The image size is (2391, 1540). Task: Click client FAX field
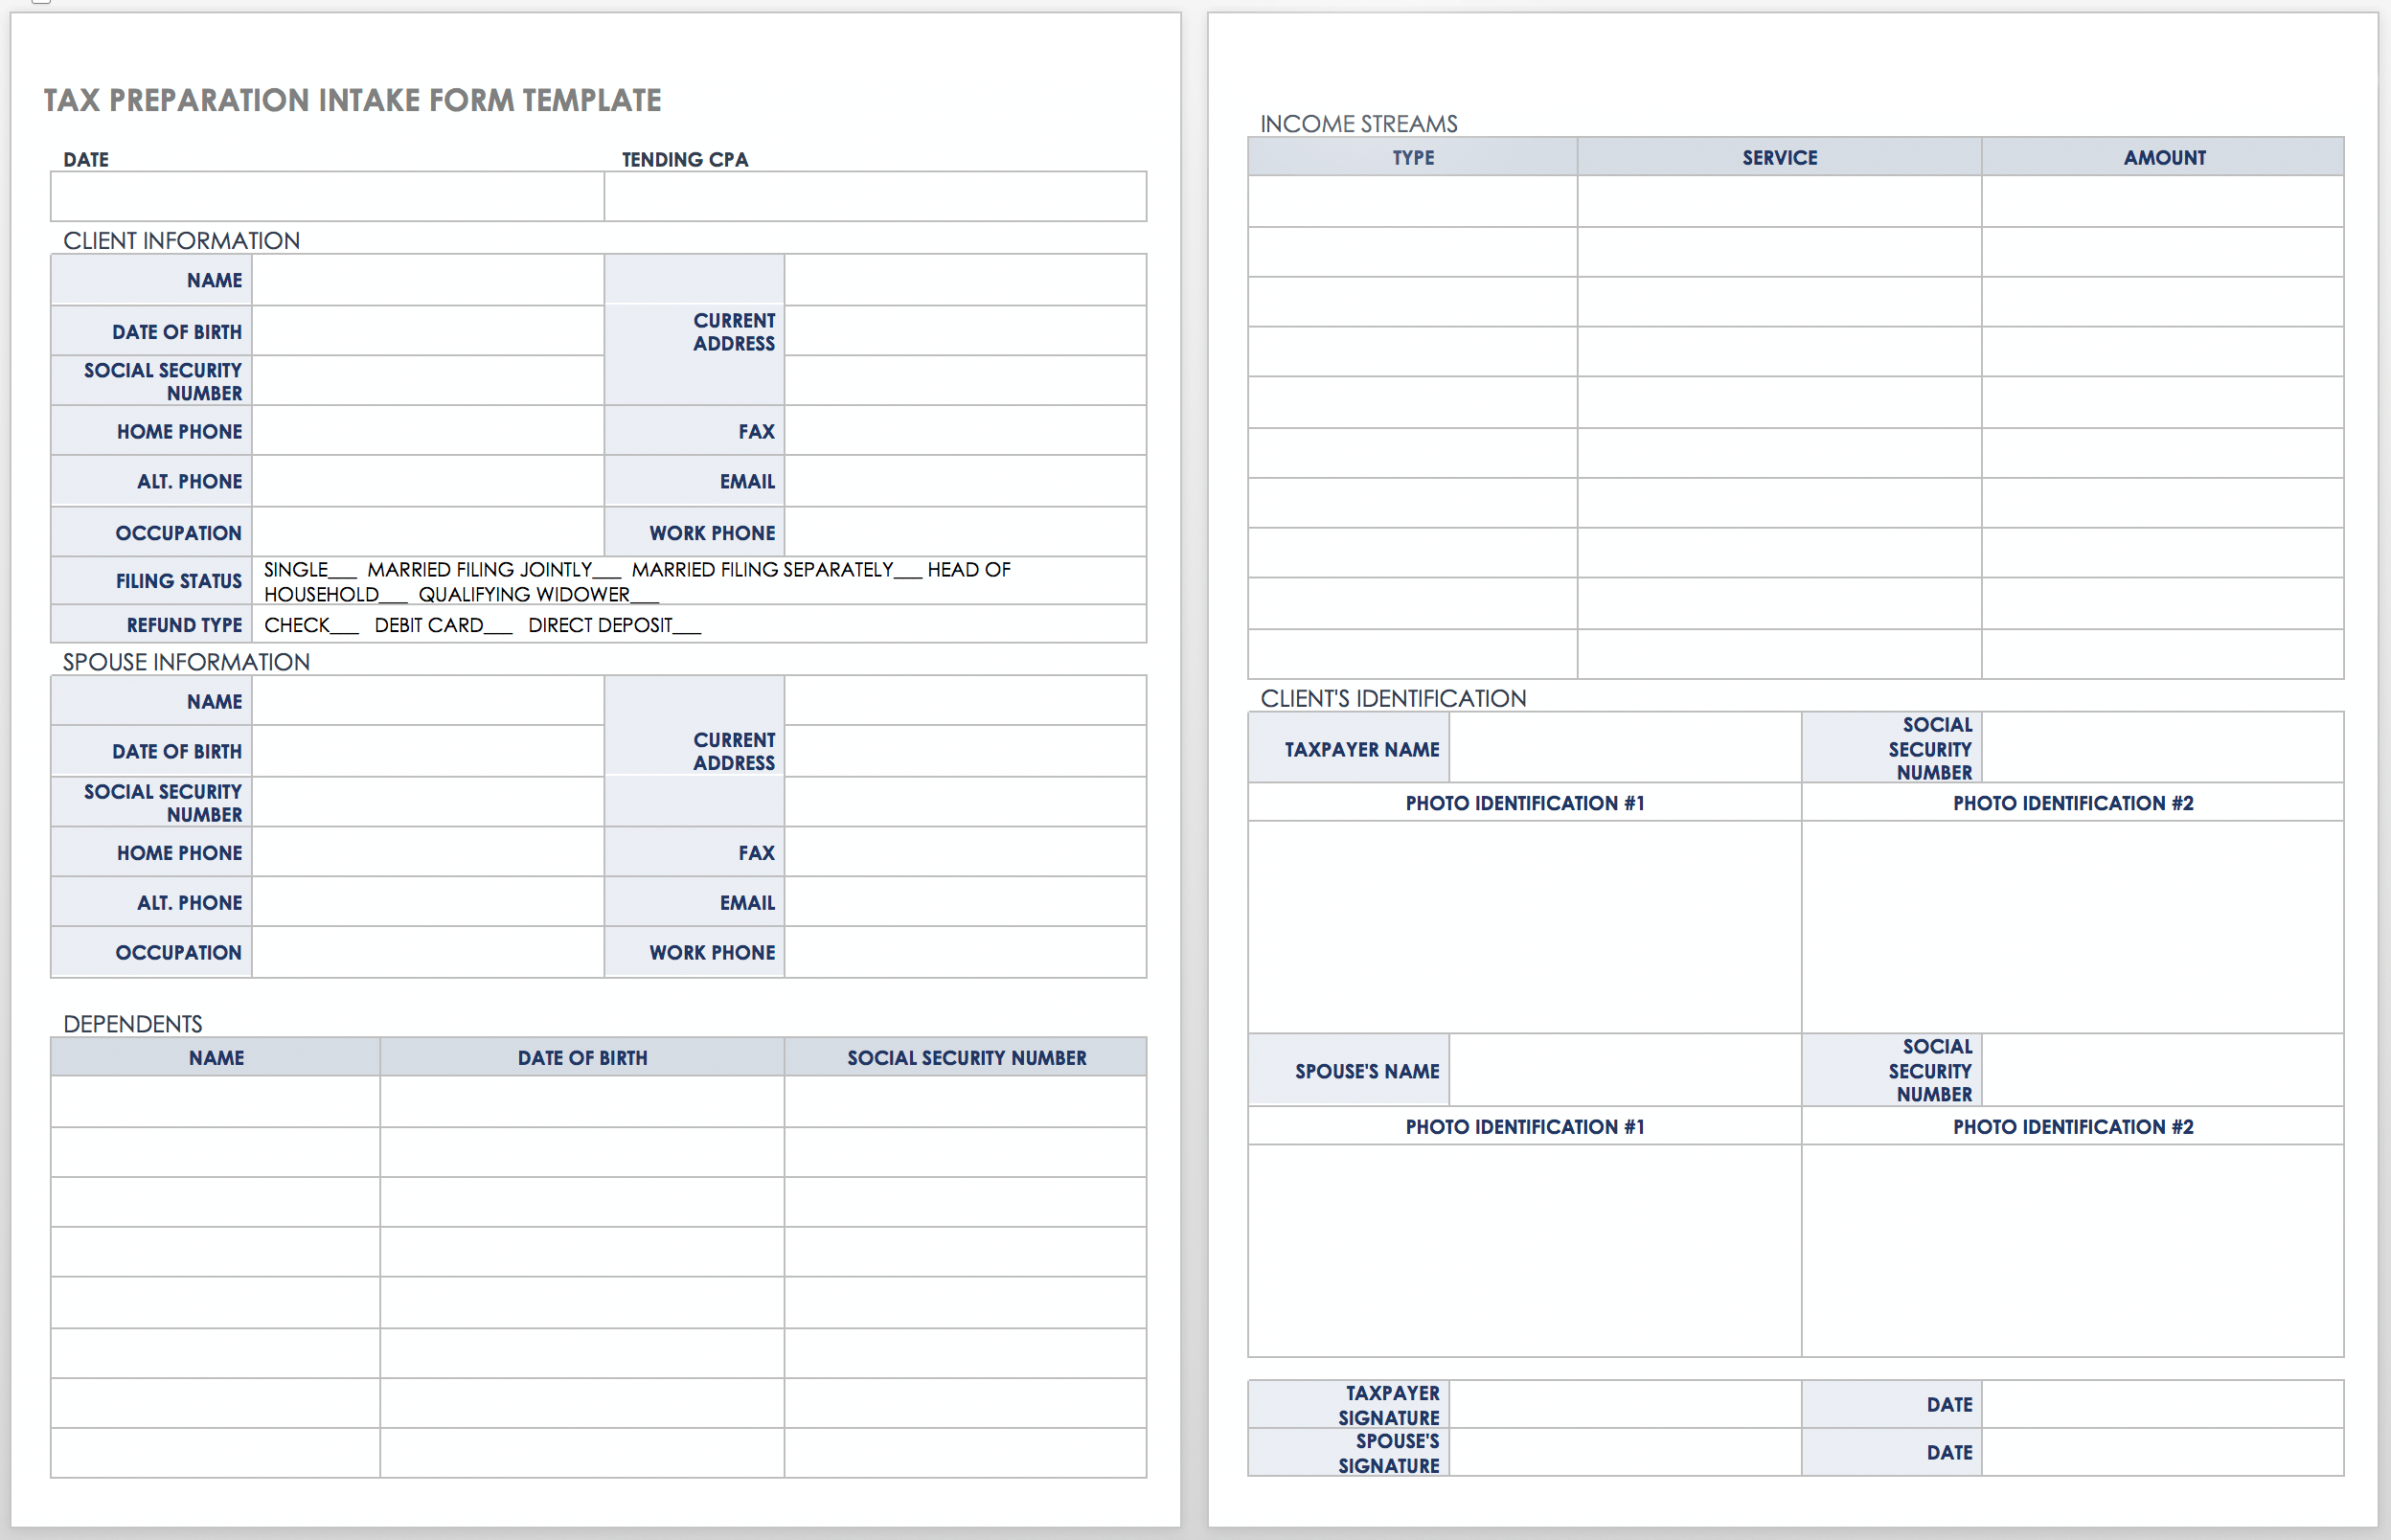[x=965, y=431]
